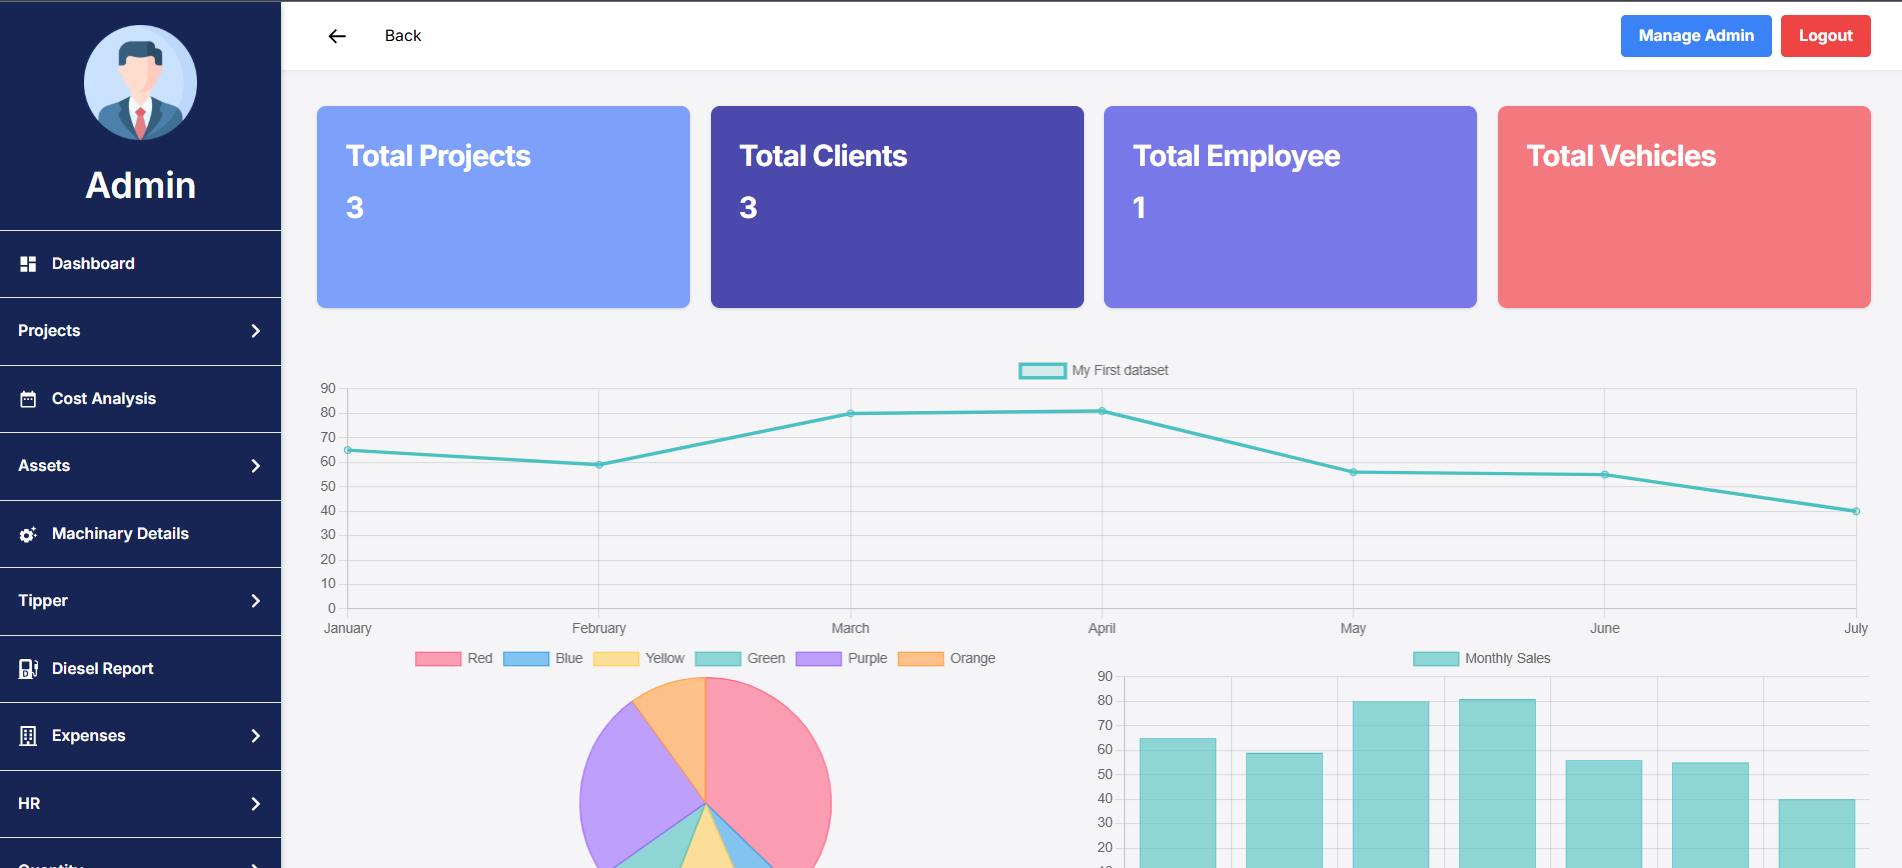The image size is (1902, 868).
Task: Open the Total Vehicles card
Action: 1684,207
